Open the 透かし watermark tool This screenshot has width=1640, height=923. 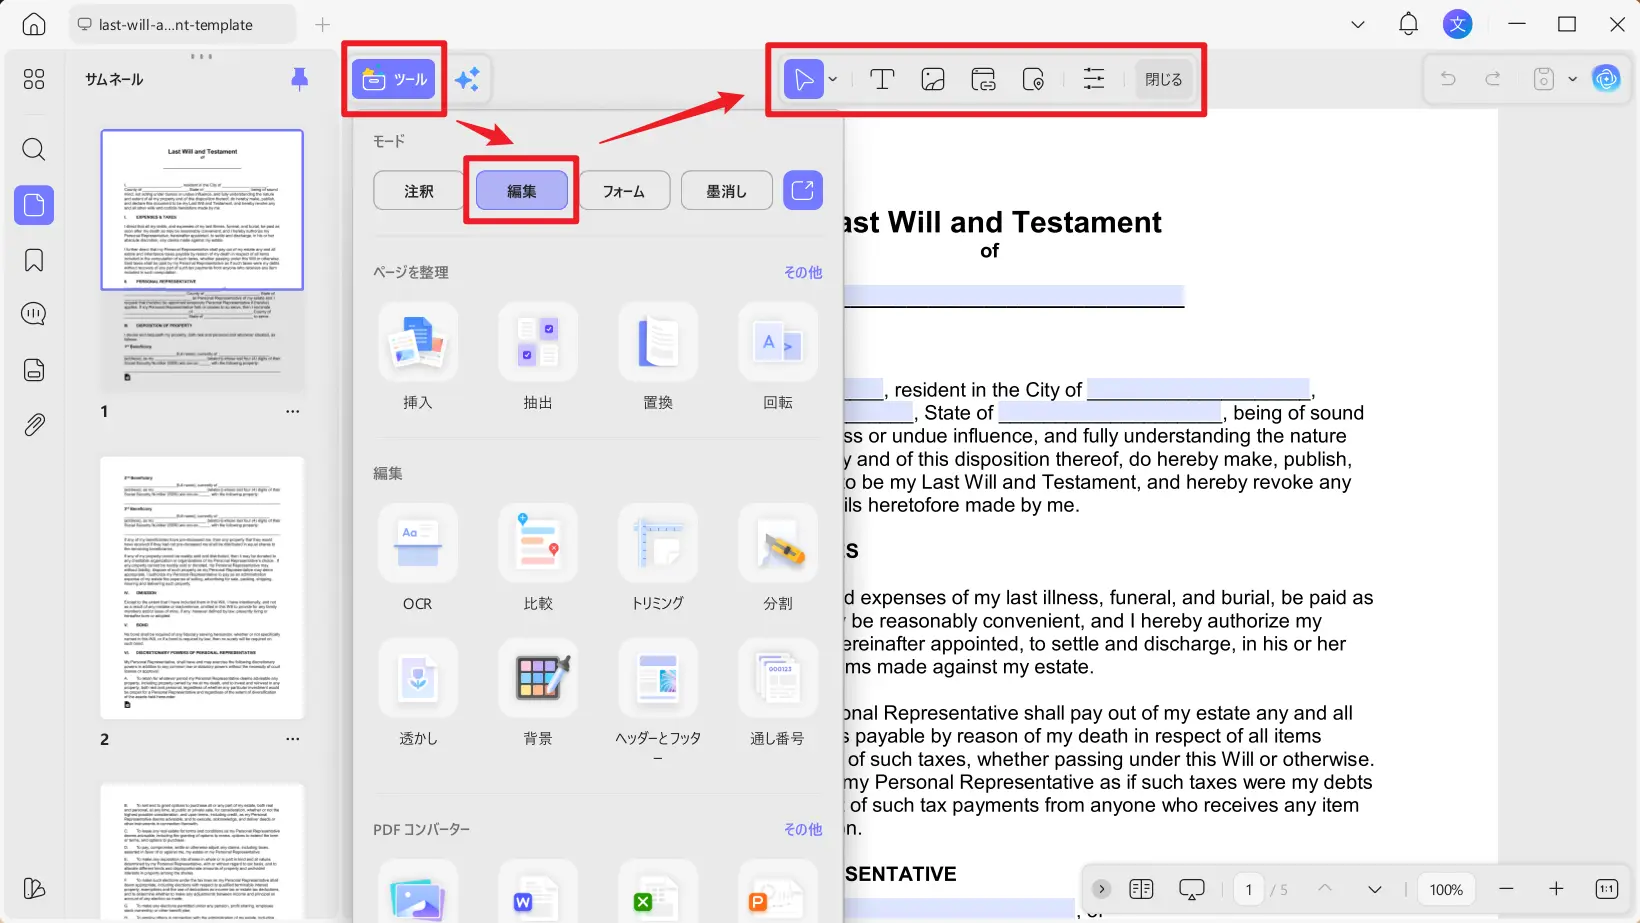coord(418,679)
